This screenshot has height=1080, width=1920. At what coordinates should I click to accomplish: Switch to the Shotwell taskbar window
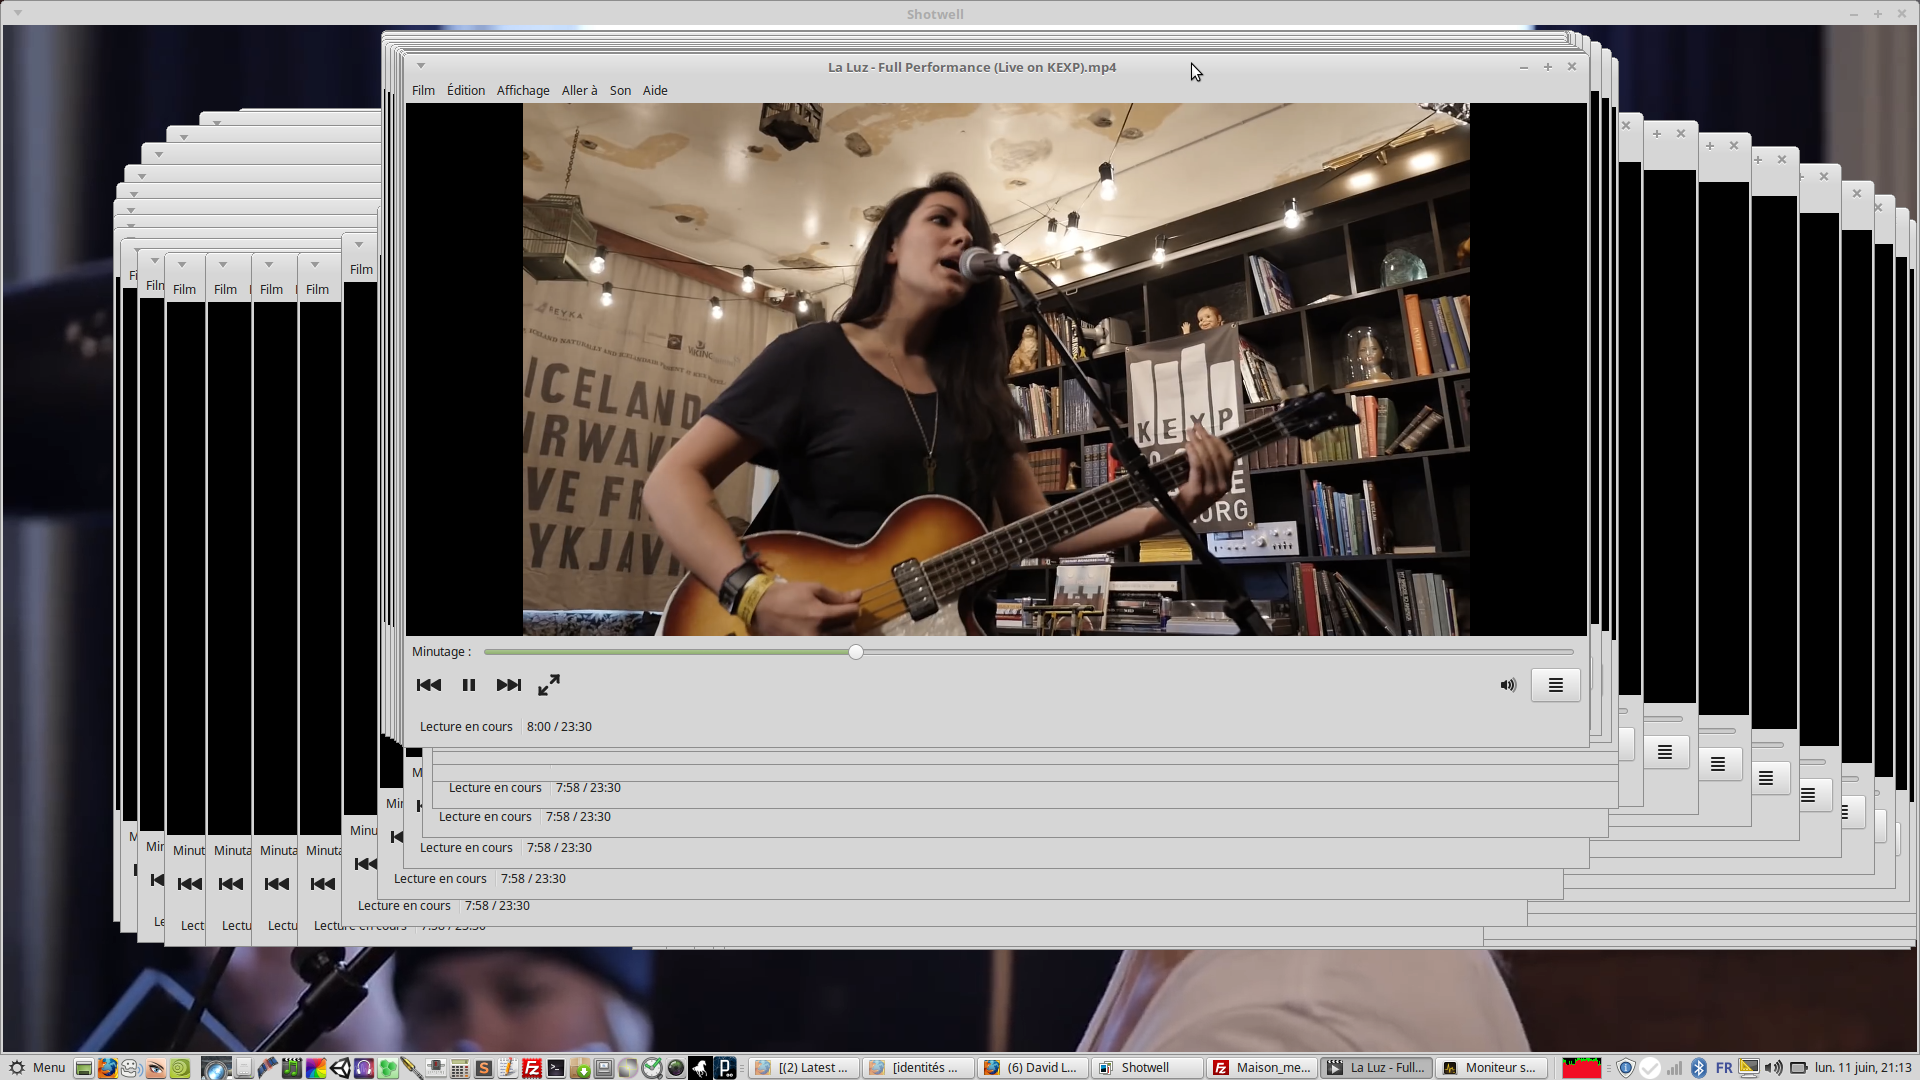pyautogui.click(x=1145, y=1067)
